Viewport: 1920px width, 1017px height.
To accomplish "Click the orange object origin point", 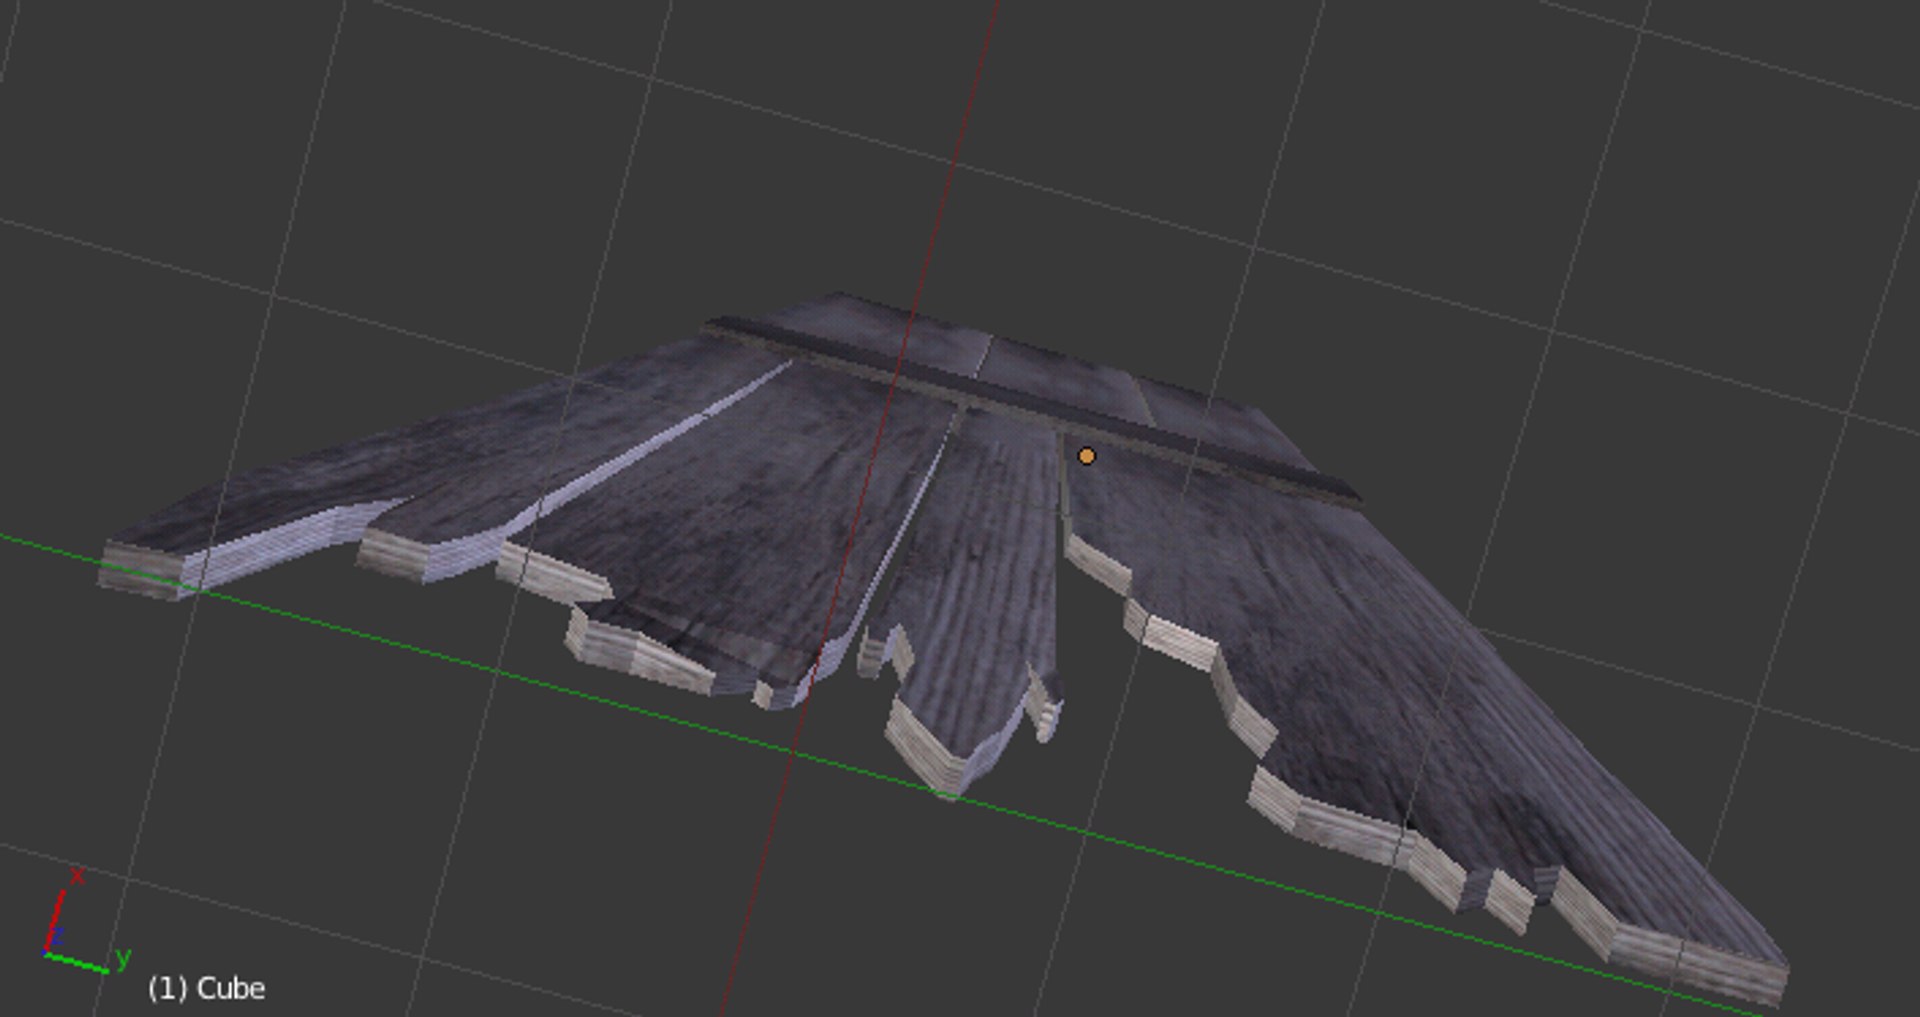I will coord(1086,457).
